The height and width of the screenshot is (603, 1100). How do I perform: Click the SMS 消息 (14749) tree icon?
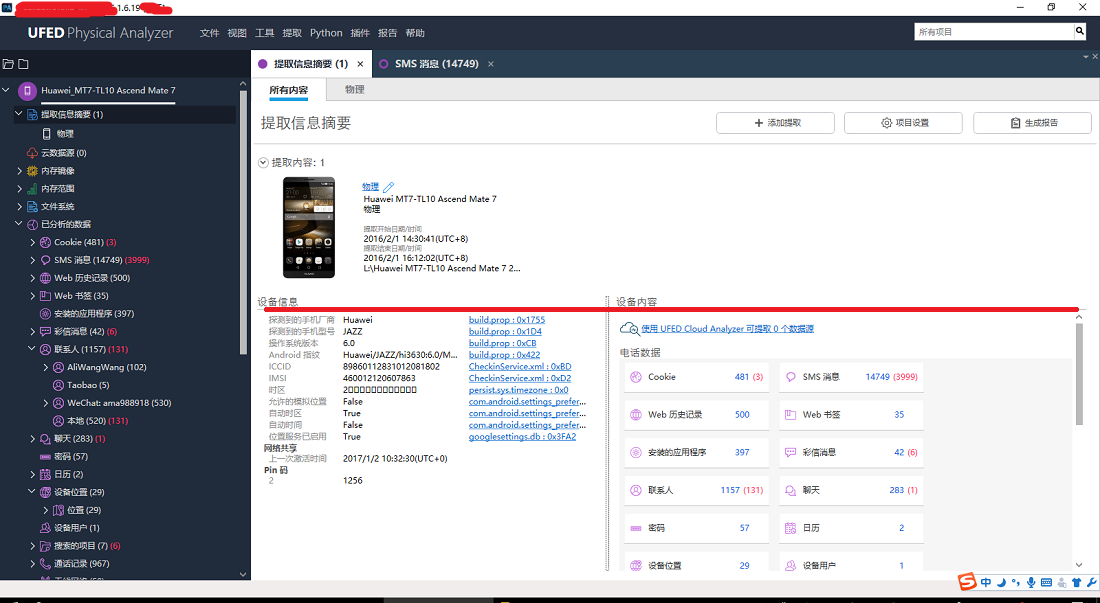tap(46, 260)
